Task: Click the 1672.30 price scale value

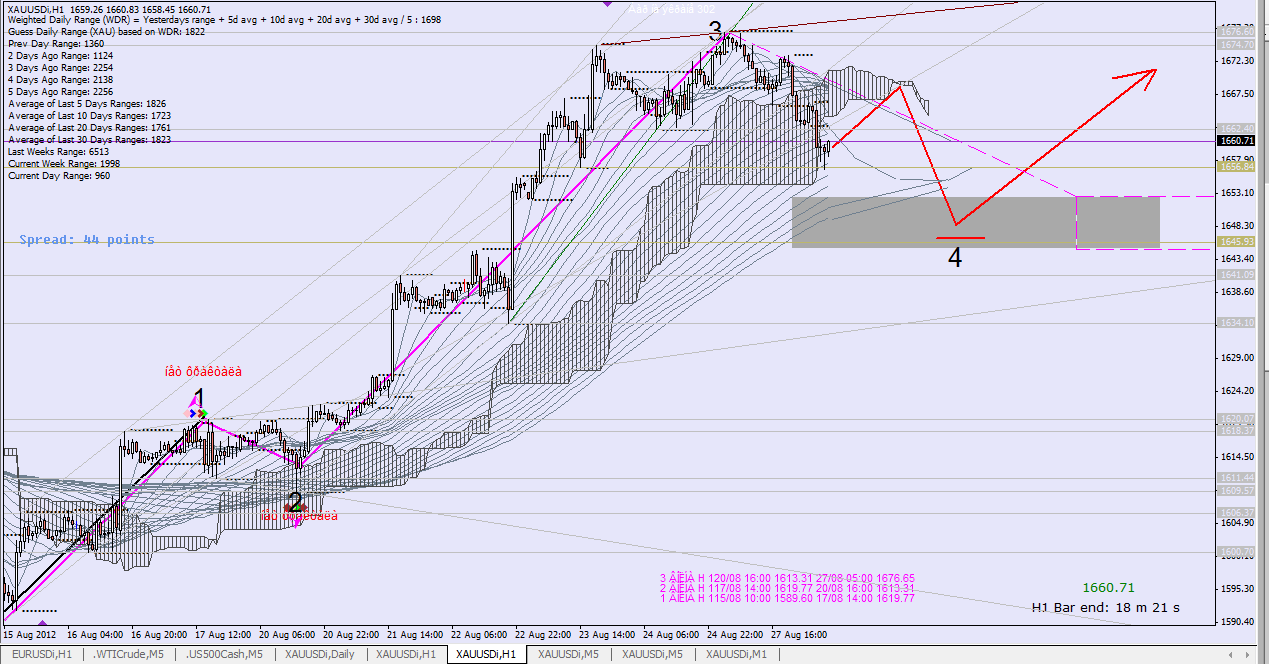Action: pos(1238,61)
